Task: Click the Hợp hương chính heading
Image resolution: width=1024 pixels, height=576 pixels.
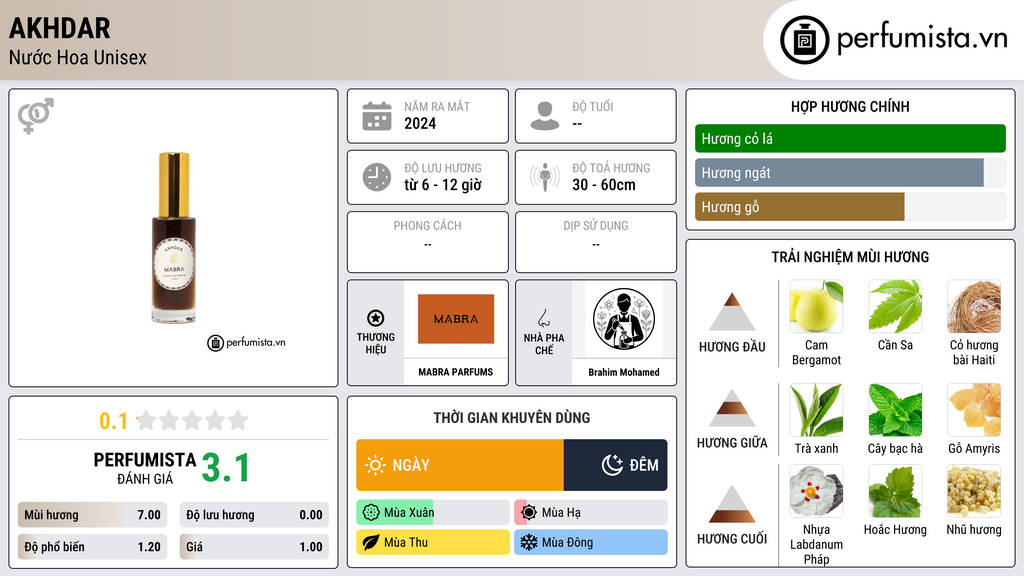Action: click(x=850, y=106)
